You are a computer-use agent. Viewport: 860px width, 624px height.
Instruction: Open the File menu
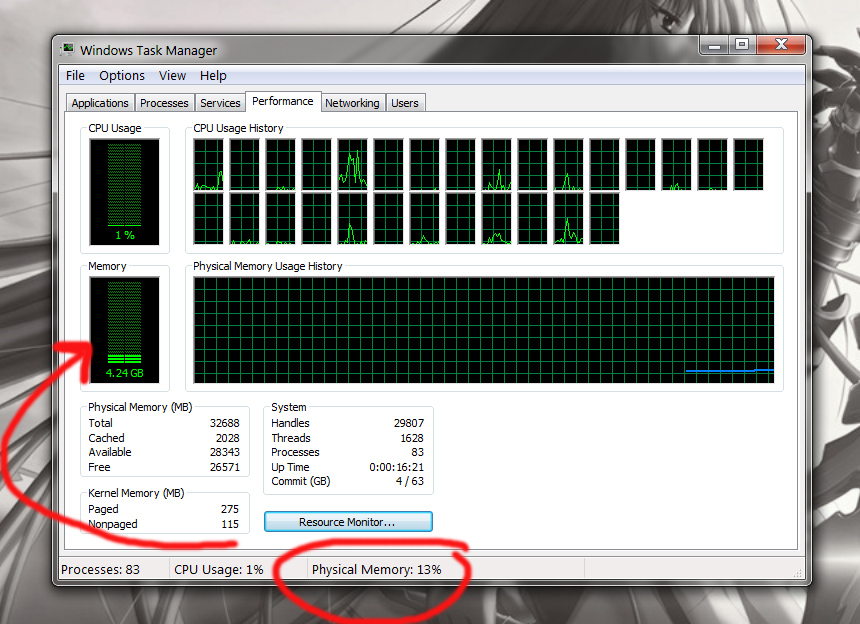pyautogui.click(x=75, y=76)
